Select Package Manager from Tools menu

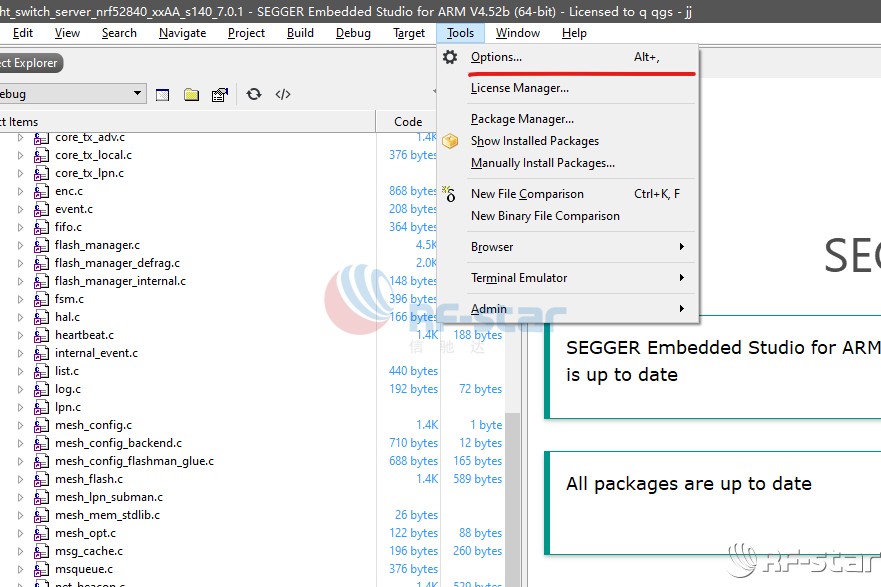[522, 119]
